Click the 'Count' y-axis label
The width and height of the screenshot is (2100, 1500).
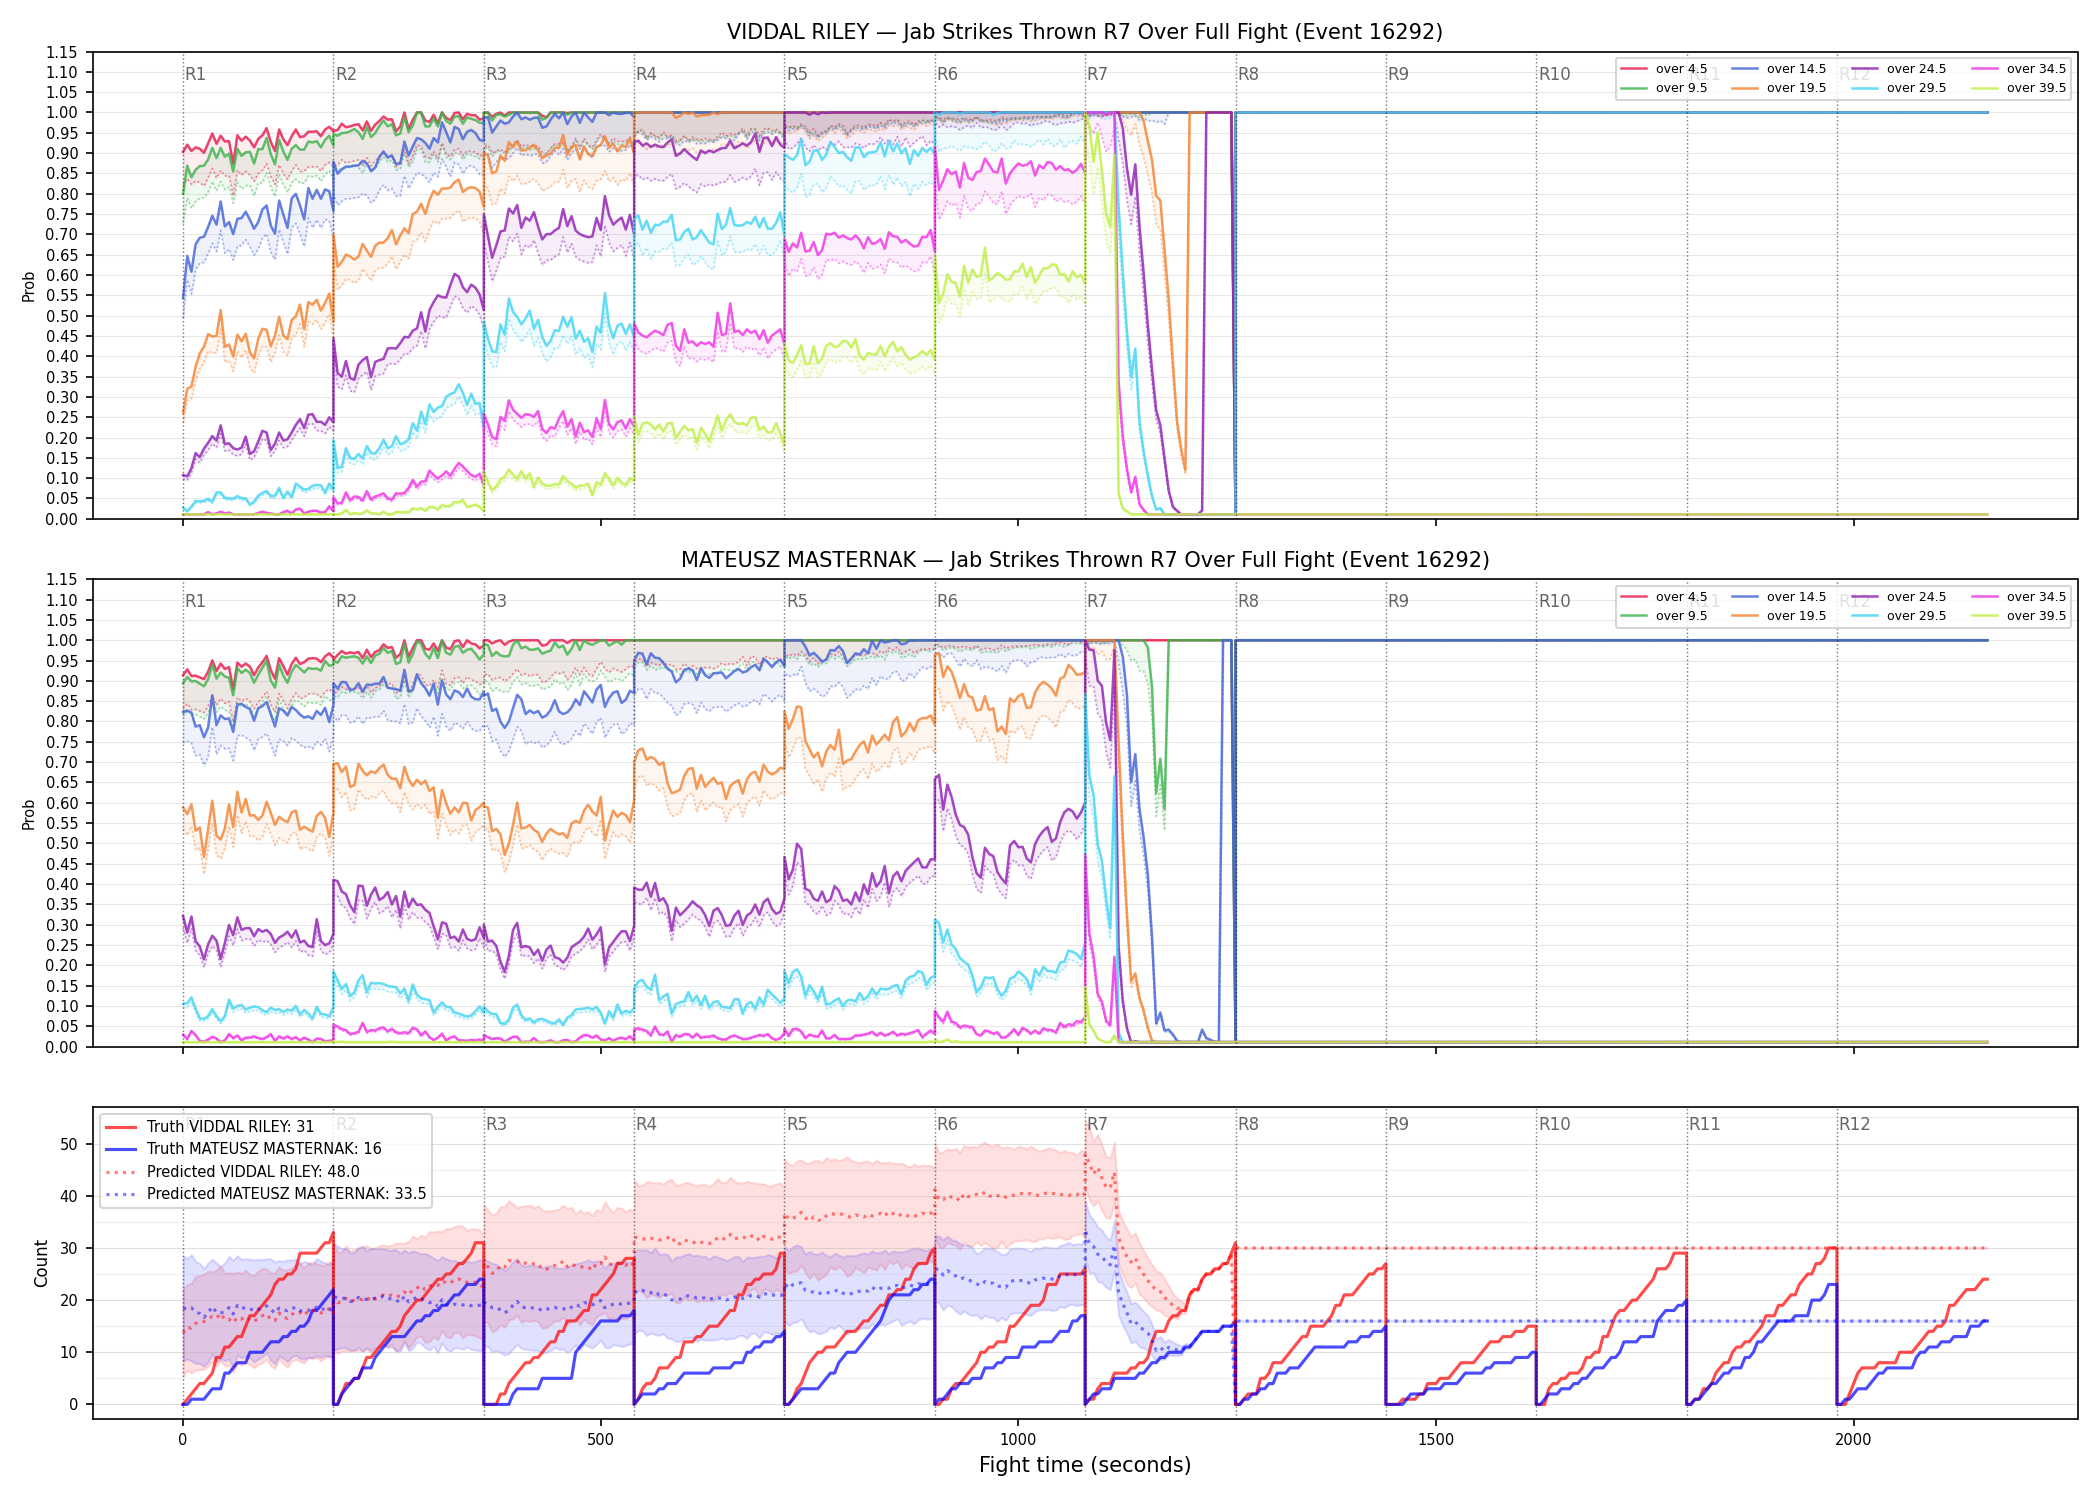[41, 1263]
